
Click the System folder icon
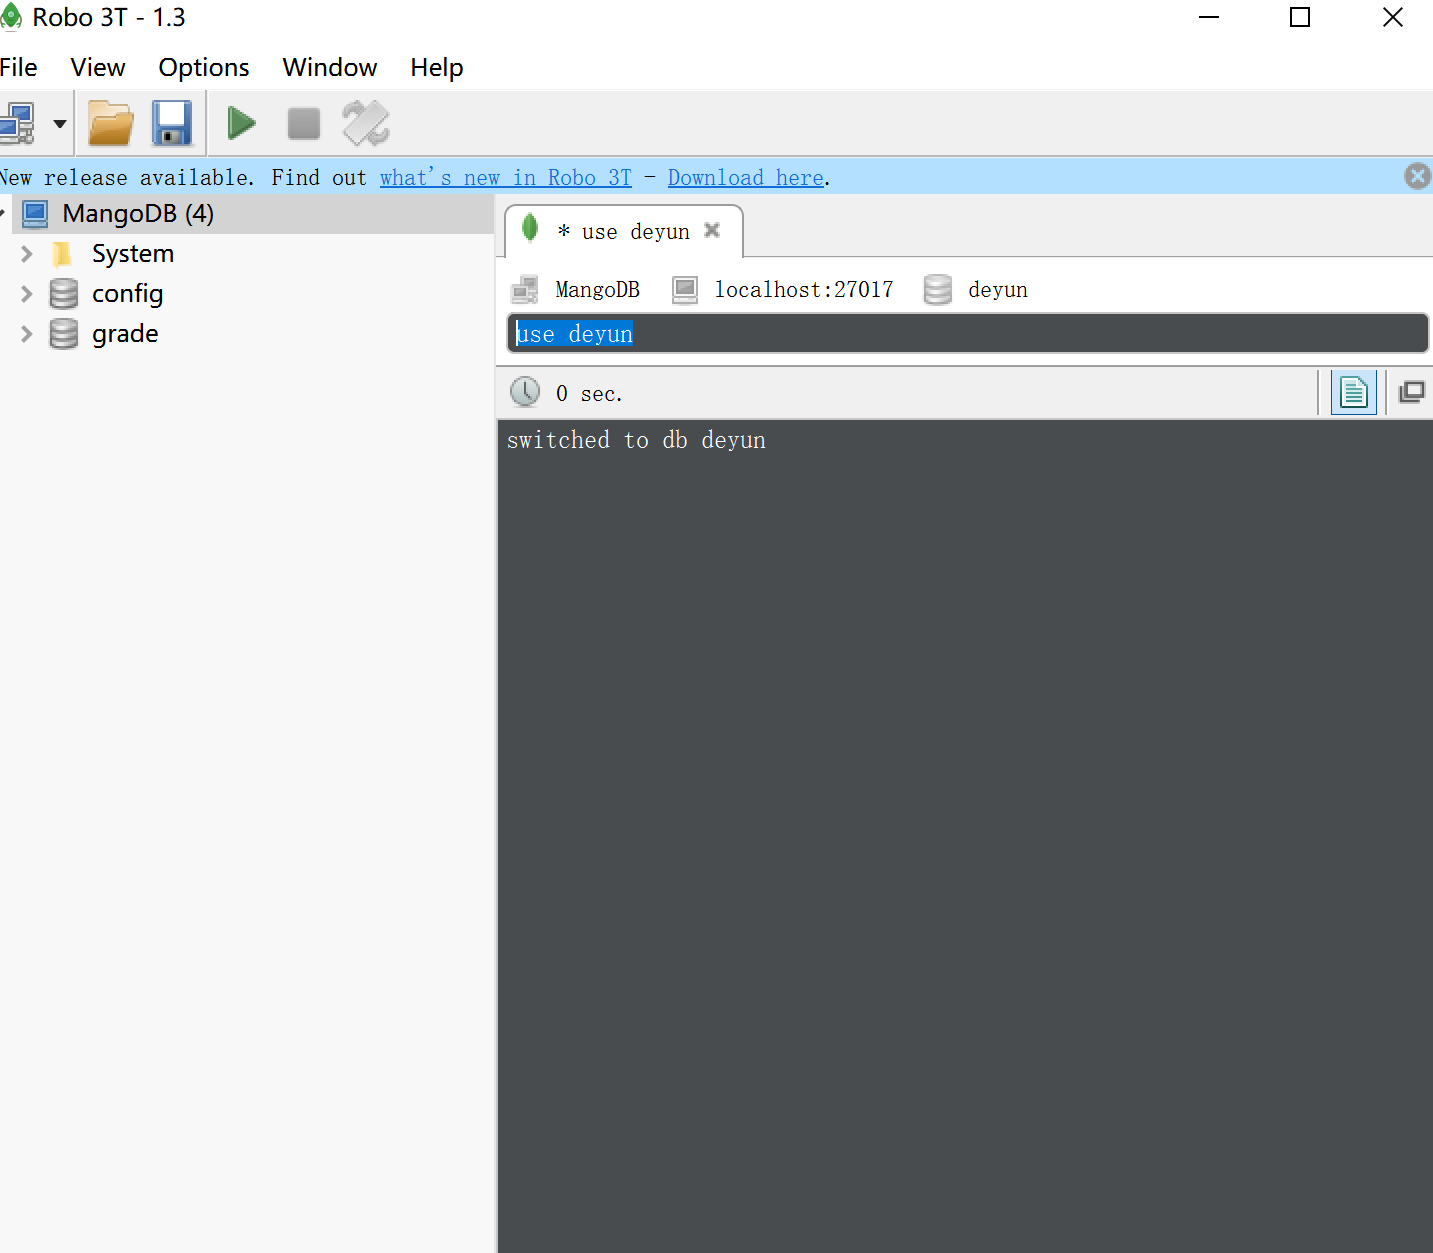[63, 254]
